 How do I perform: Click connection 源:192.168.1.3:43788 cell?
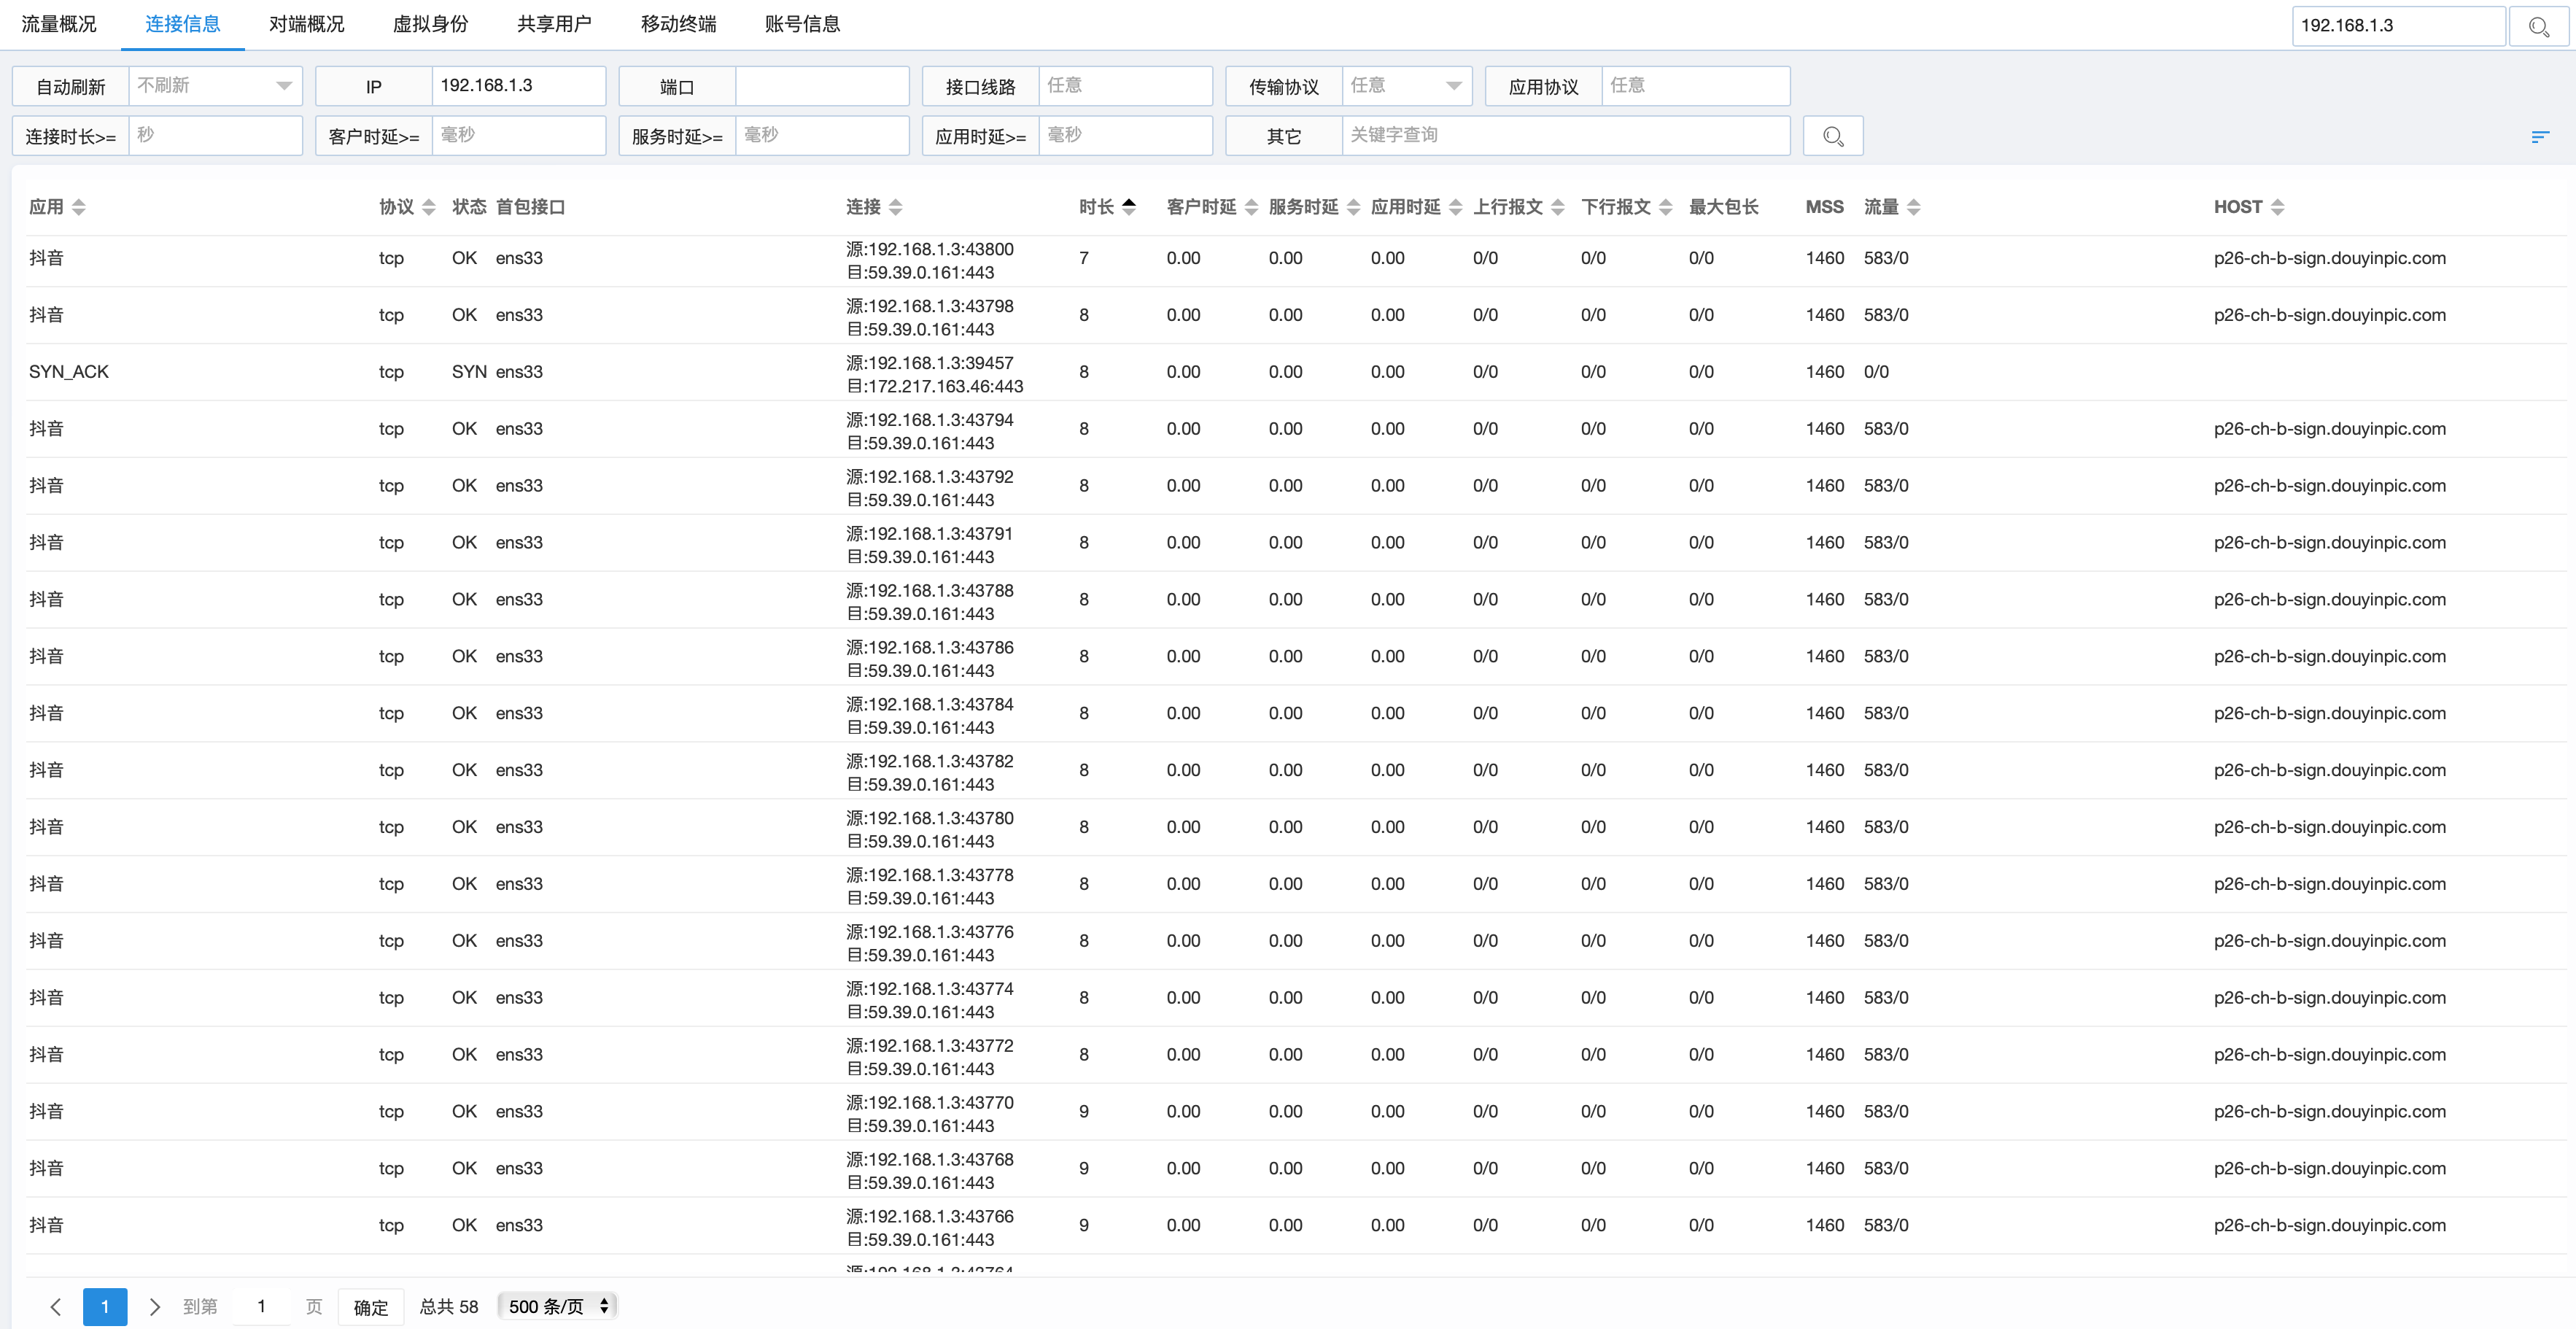pos(930,591)
